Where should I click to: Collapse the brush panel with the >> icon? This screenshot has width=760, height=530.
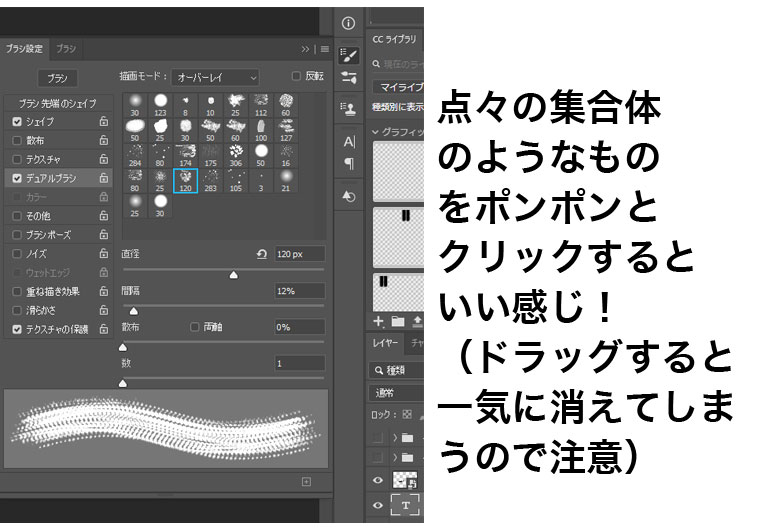pyautogui.click(x=305, y=49)
